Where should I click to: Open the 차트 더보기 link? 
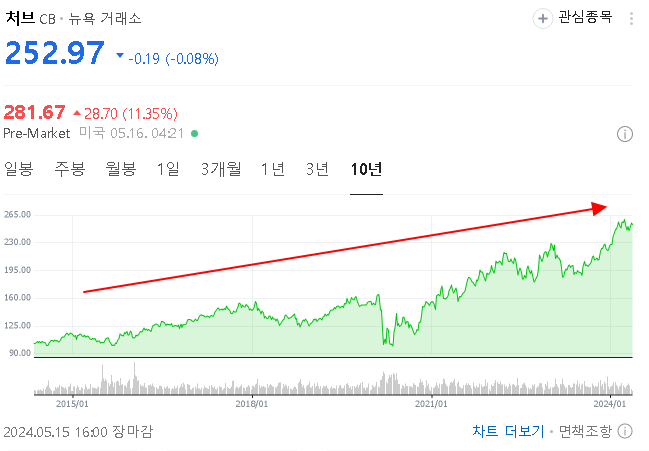click(508, 431)
